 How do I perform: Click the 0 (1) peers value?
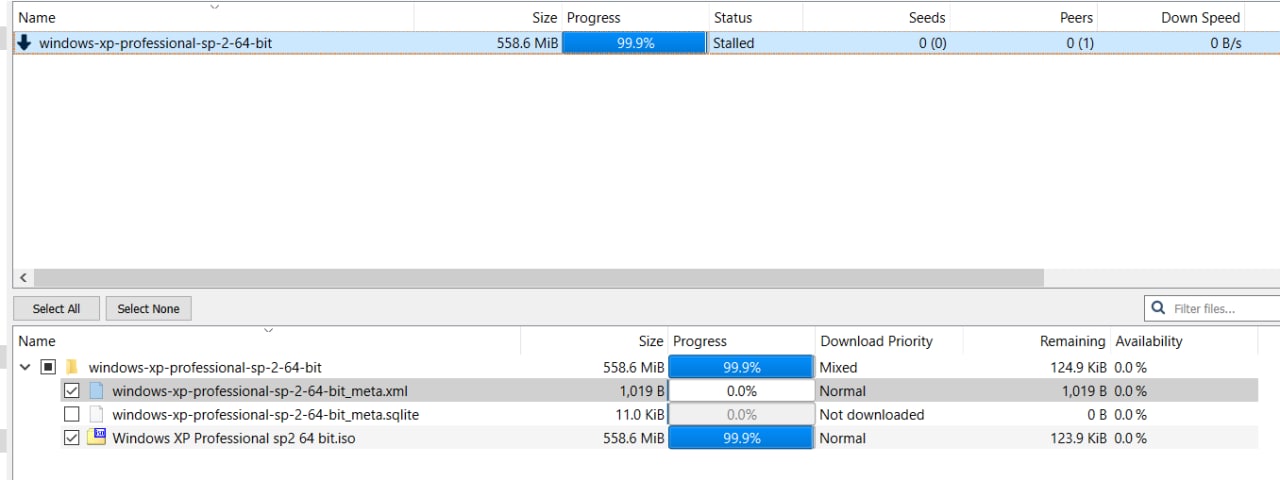pyautogui.click(x=1079, y=43)
